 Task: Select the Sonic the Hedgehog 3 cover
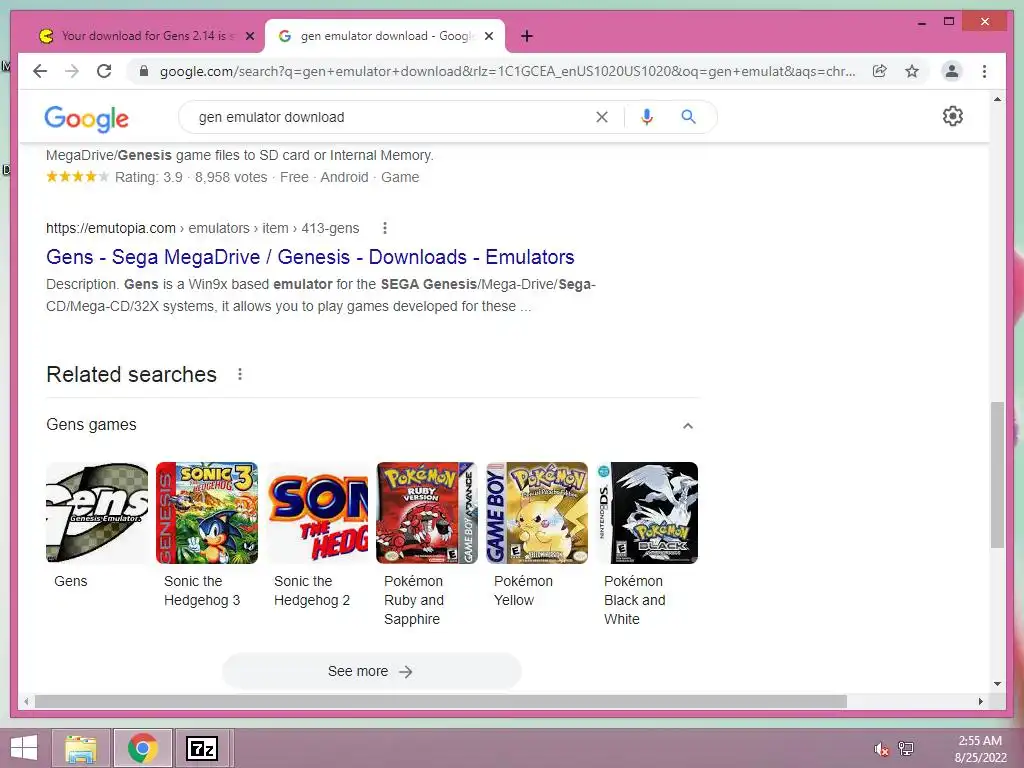pos(206,513)
